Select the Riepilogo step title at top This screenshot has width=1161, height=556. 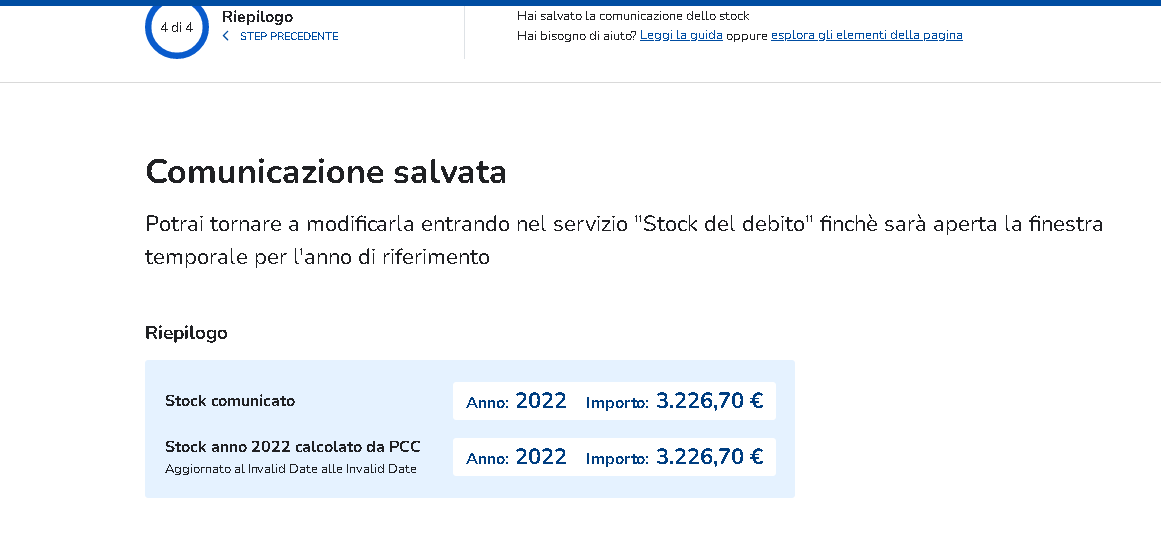(257, 17)
